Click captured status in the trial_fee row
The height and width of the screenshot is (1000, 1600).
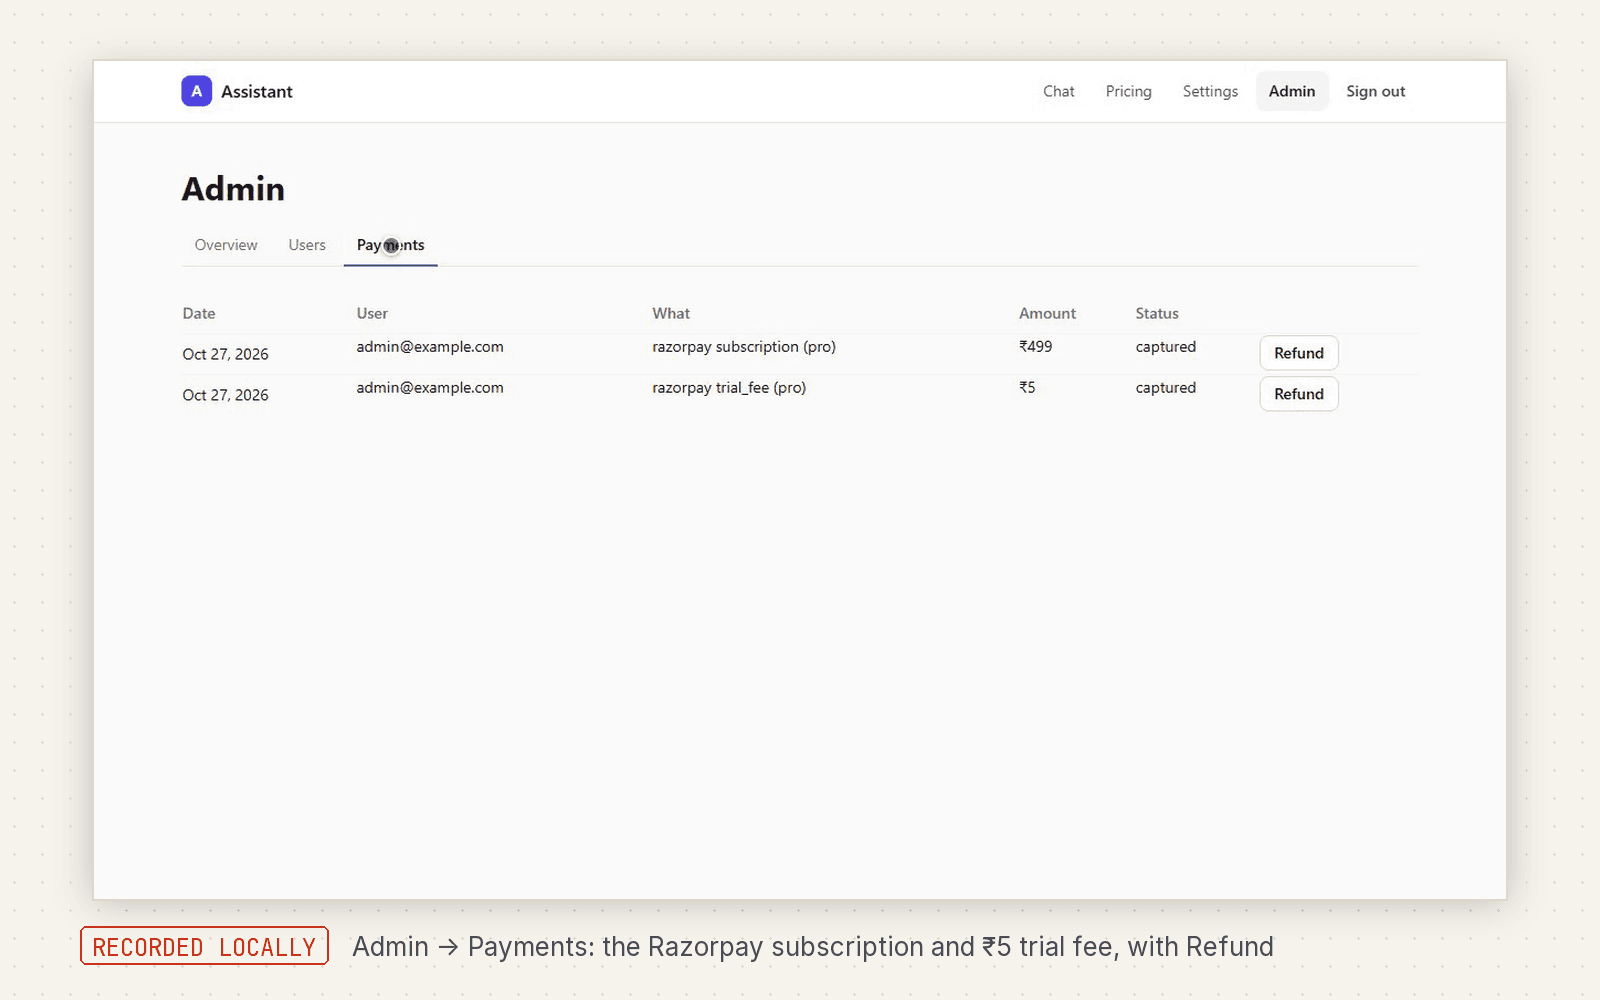click(1165, 388)
